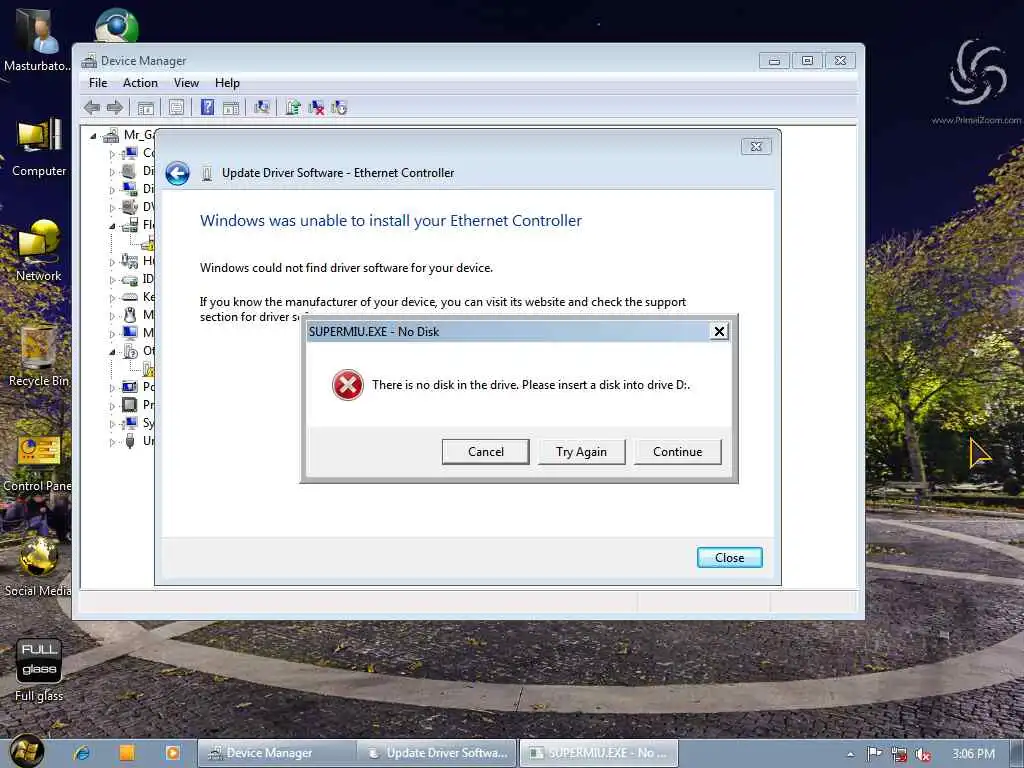This screenshot has height=768, width=1024.
Task: Open Properties from the Device Manager toolbar
Action: [x=176, y=108]
